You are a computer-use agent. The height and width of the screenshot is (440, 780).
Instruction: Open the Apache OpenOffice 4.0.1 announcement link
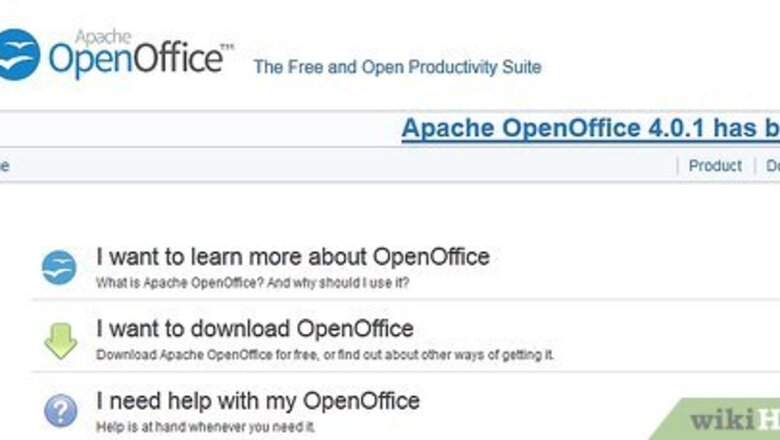(590, 128)
